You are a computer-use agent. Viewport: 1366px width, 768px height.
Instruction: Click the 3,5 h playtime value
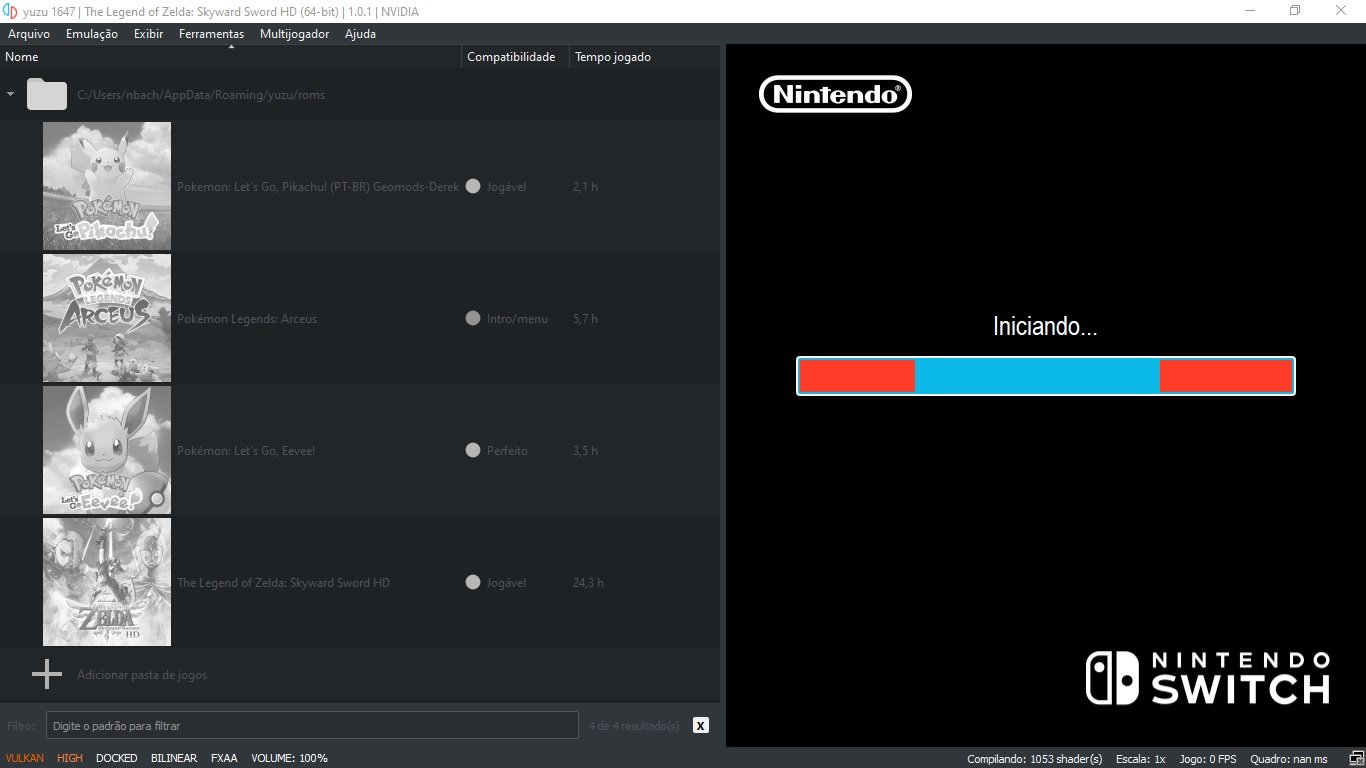tap(585, 451)
